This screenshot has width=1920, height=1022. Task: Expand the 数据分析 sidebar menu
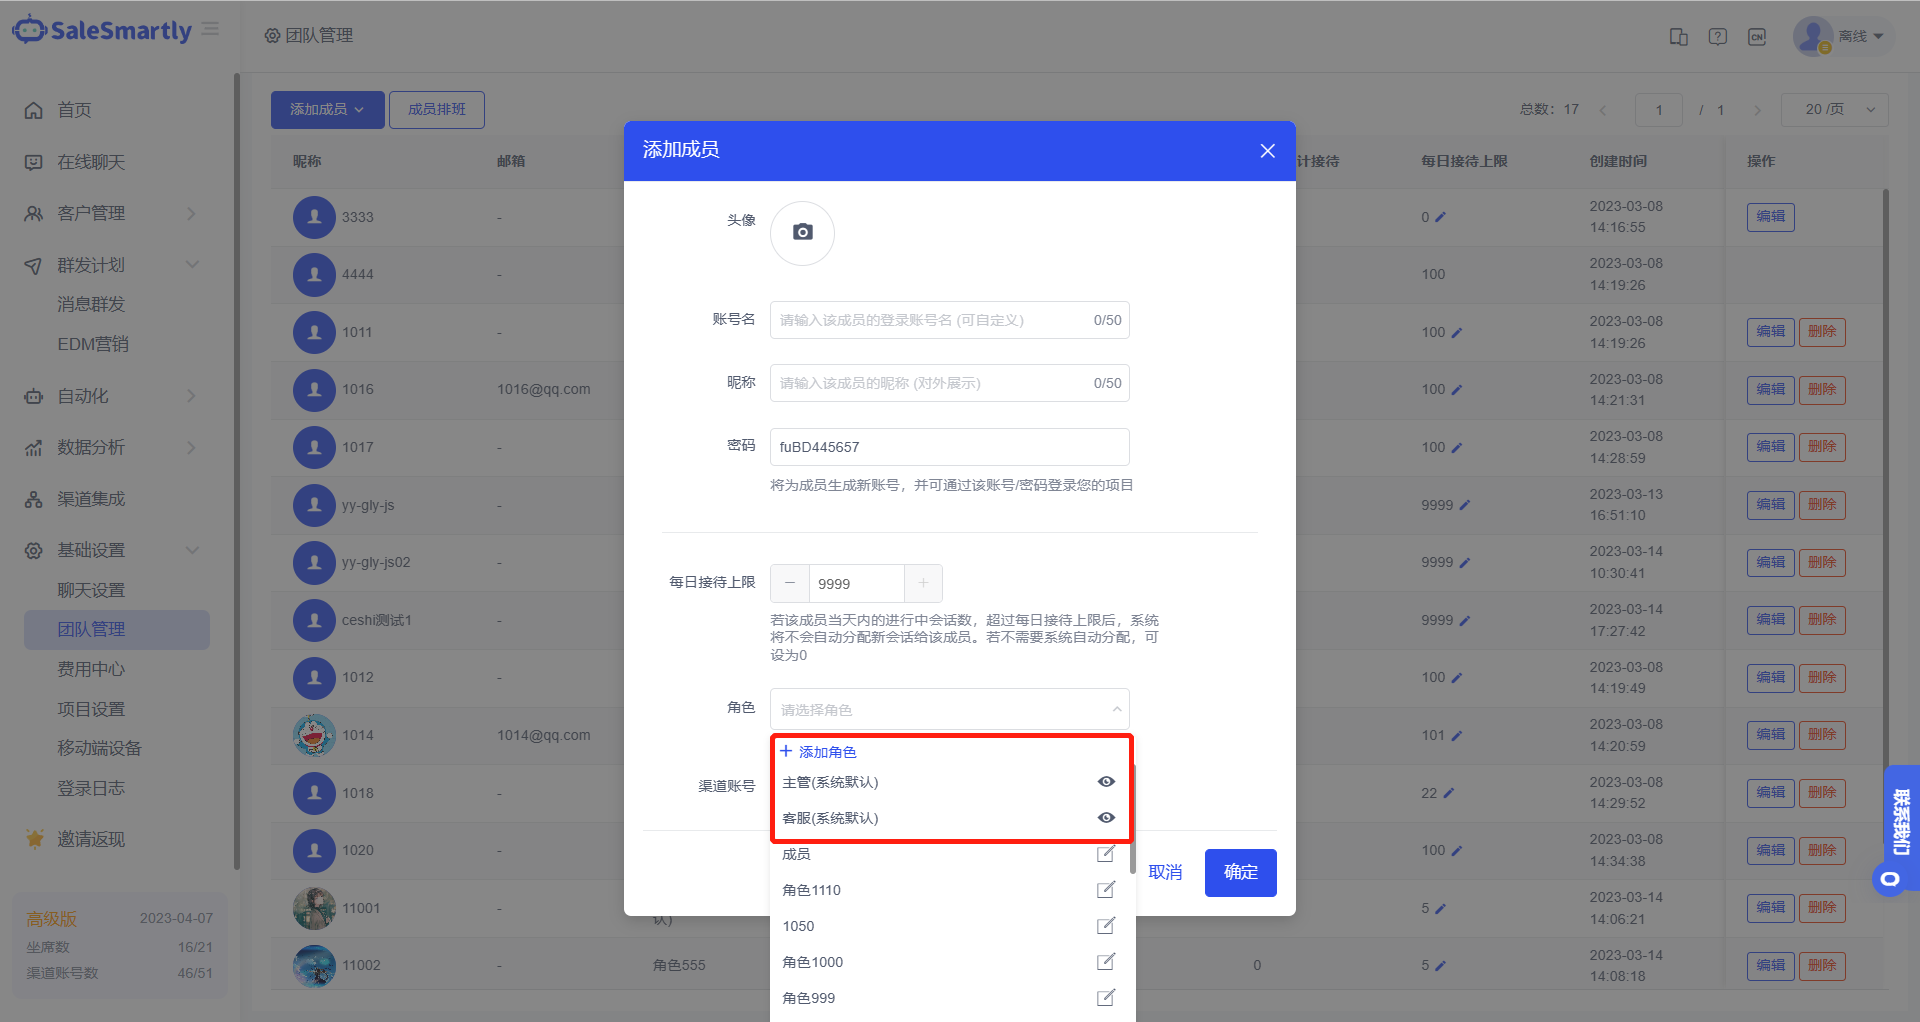coord(112,447)
